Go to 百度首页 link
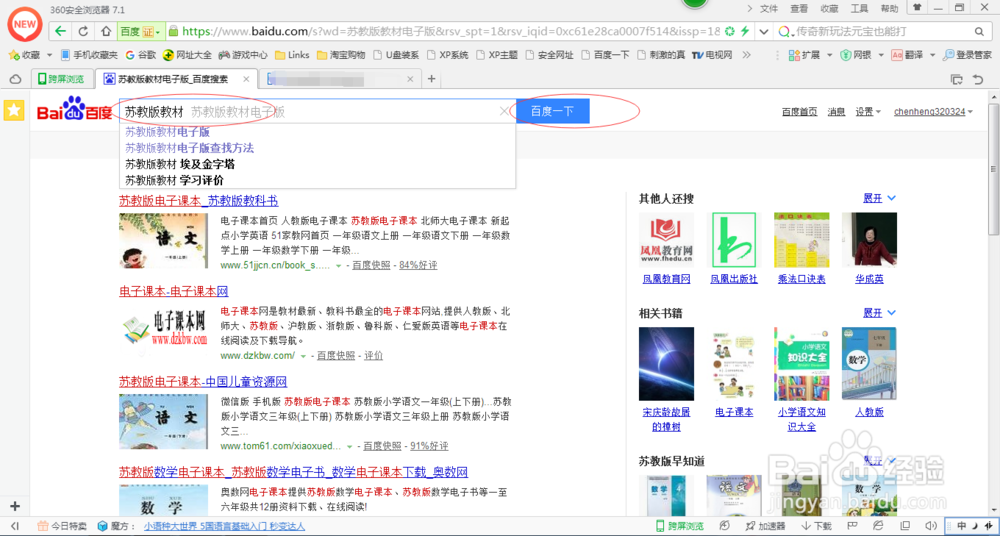Image resolution: width=1000 pixels, height=536 pixels. pos(799,112)
